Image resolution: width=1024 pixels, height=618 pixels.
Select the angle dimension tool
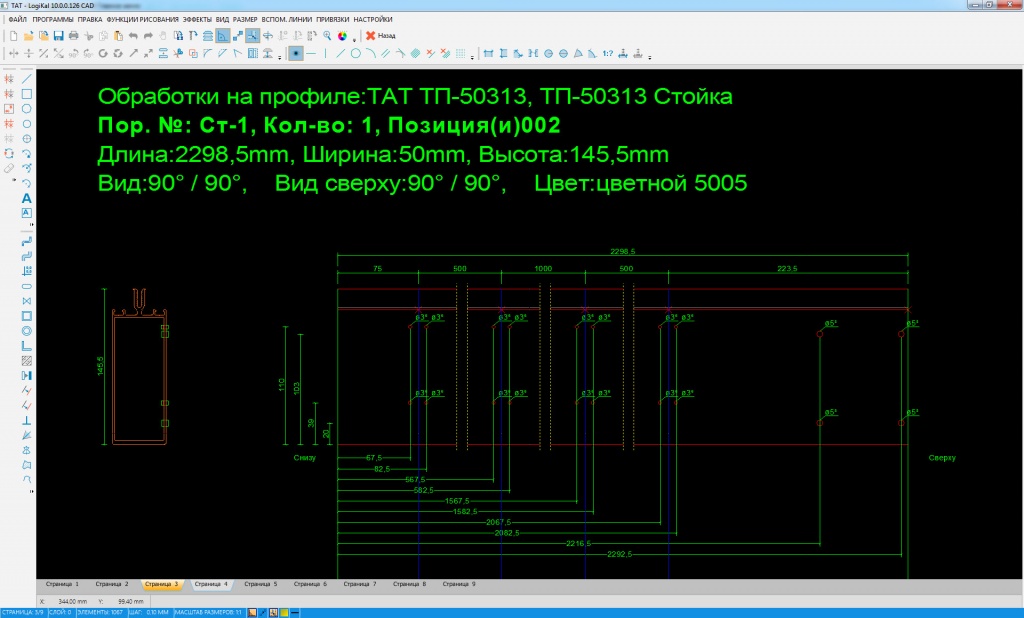[x=578, y=54]
